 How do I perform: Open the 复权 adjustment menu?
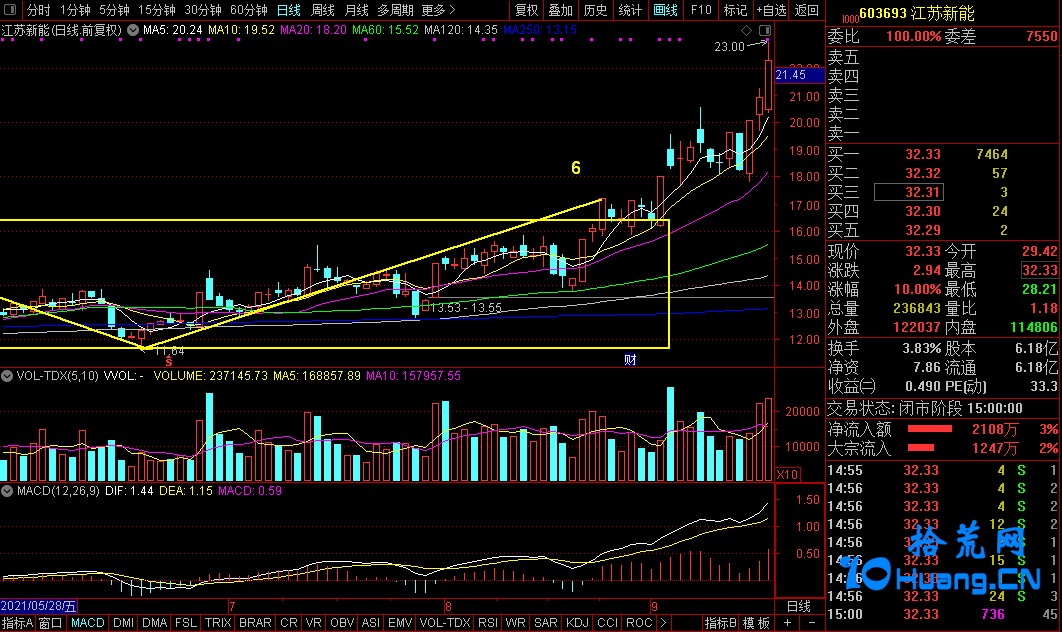tap(526, 10)
